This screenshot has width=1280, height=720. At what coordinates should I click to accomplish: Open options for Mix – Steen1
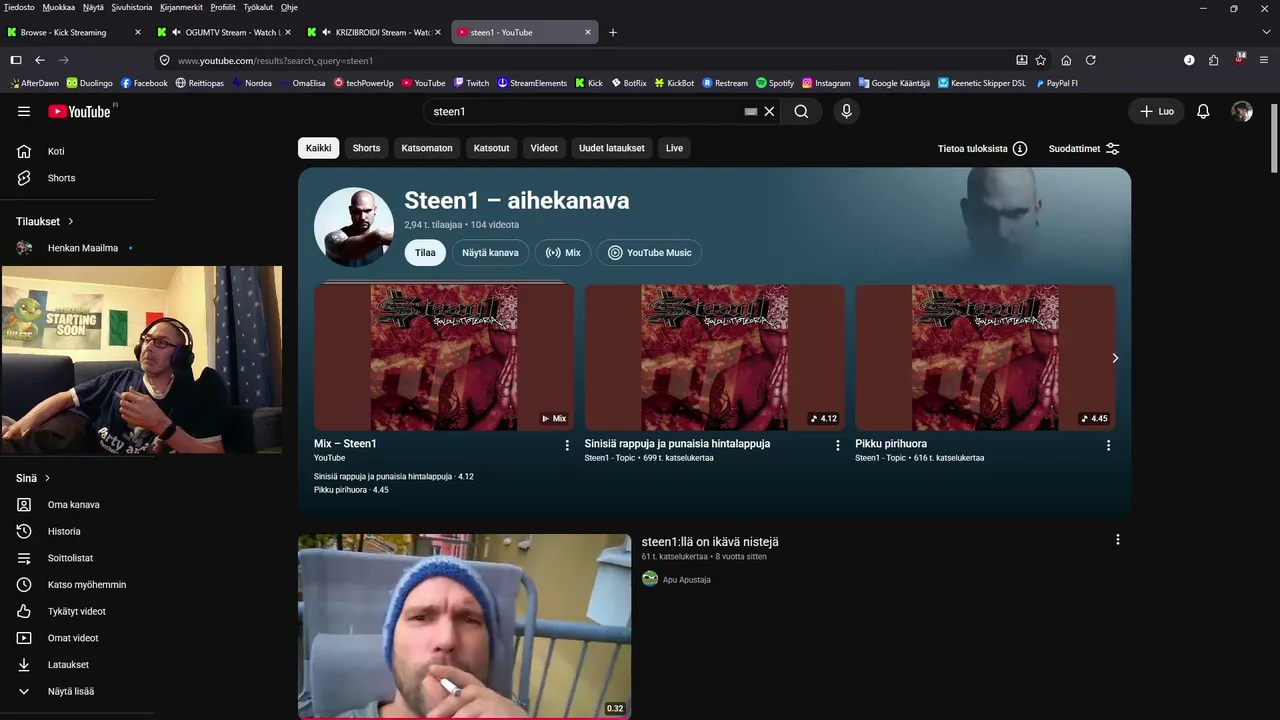coord(567,445)
